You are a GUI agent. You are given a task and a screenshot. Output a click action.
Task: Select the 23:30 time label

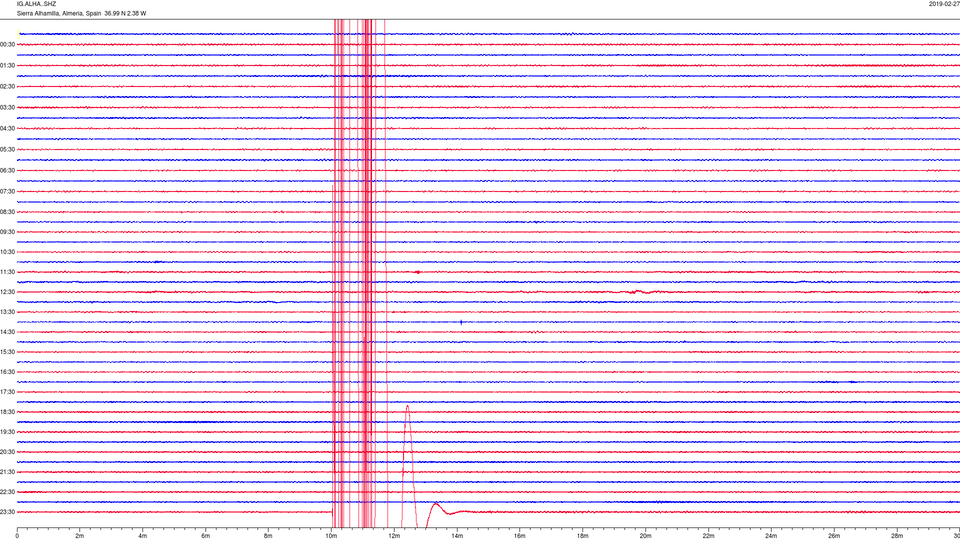pyautogui.click(x=7, y=512)
